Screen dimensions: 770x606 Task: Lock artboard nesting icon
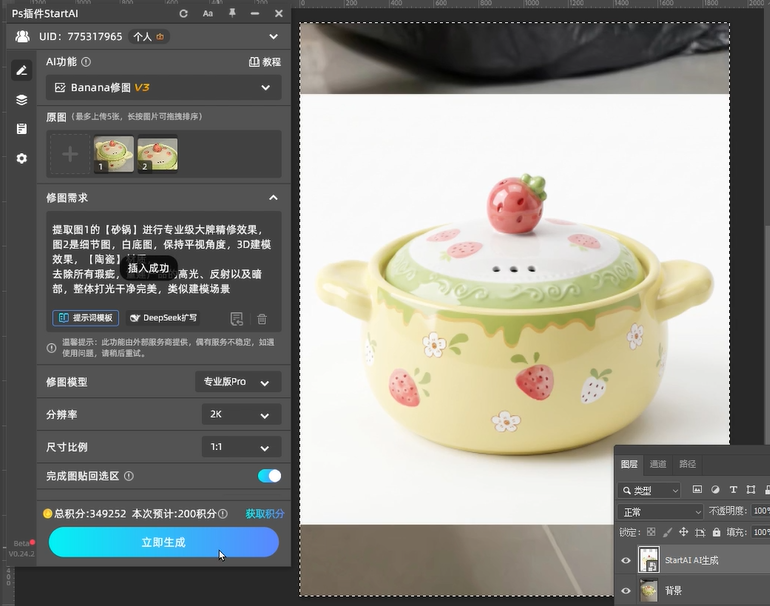click(x=700, y=532)
